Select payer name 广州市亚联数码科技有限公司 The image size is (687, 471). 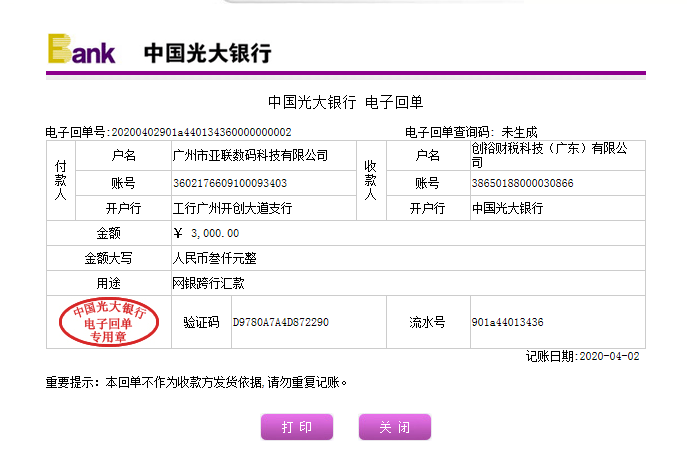(250, 155)
